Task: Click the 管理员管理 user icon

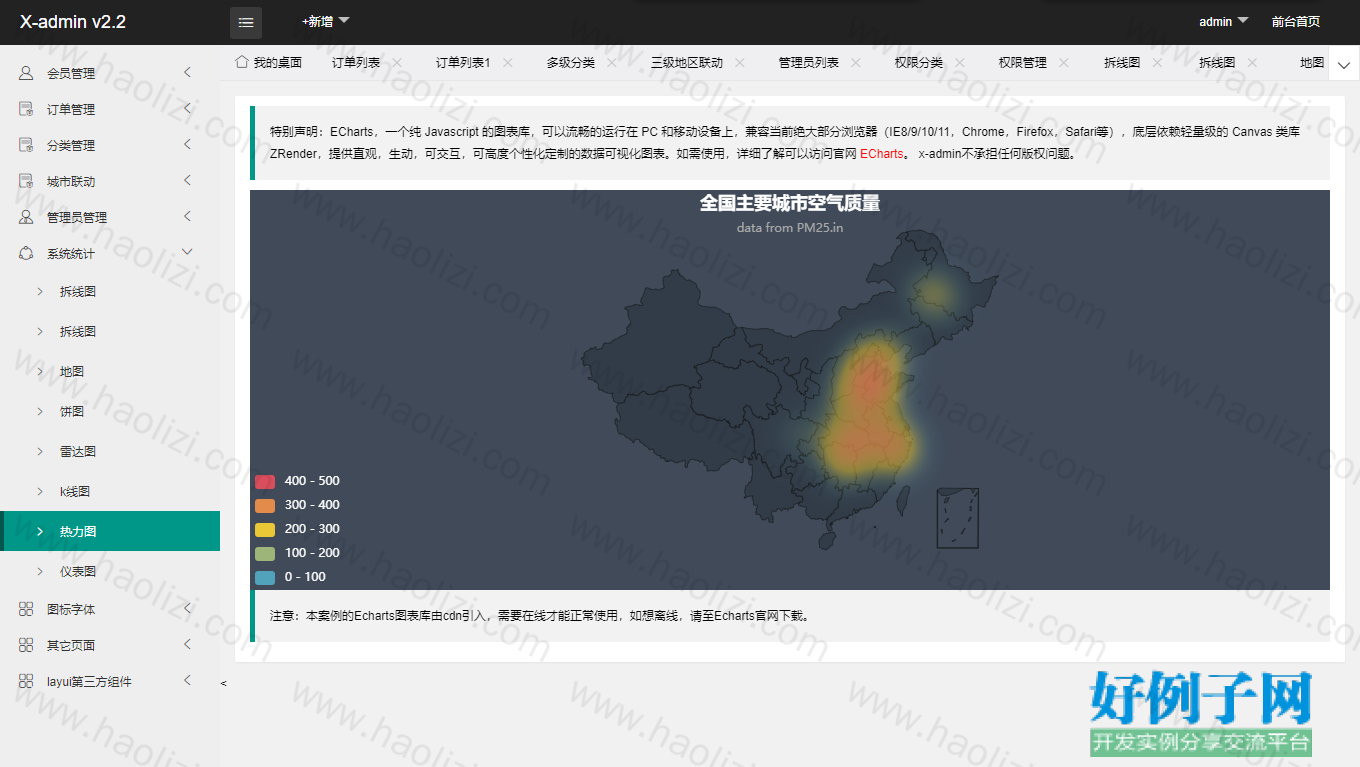Action: point(26,217)
